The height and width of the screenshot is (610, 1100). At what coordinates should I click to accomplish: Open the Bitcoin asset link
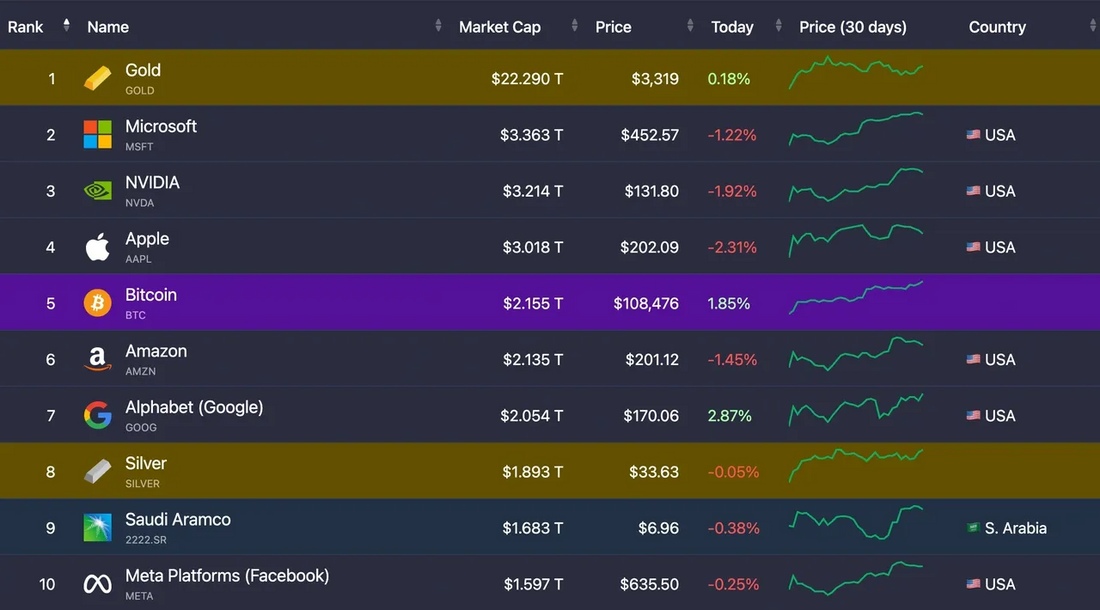tap(151, 294)
